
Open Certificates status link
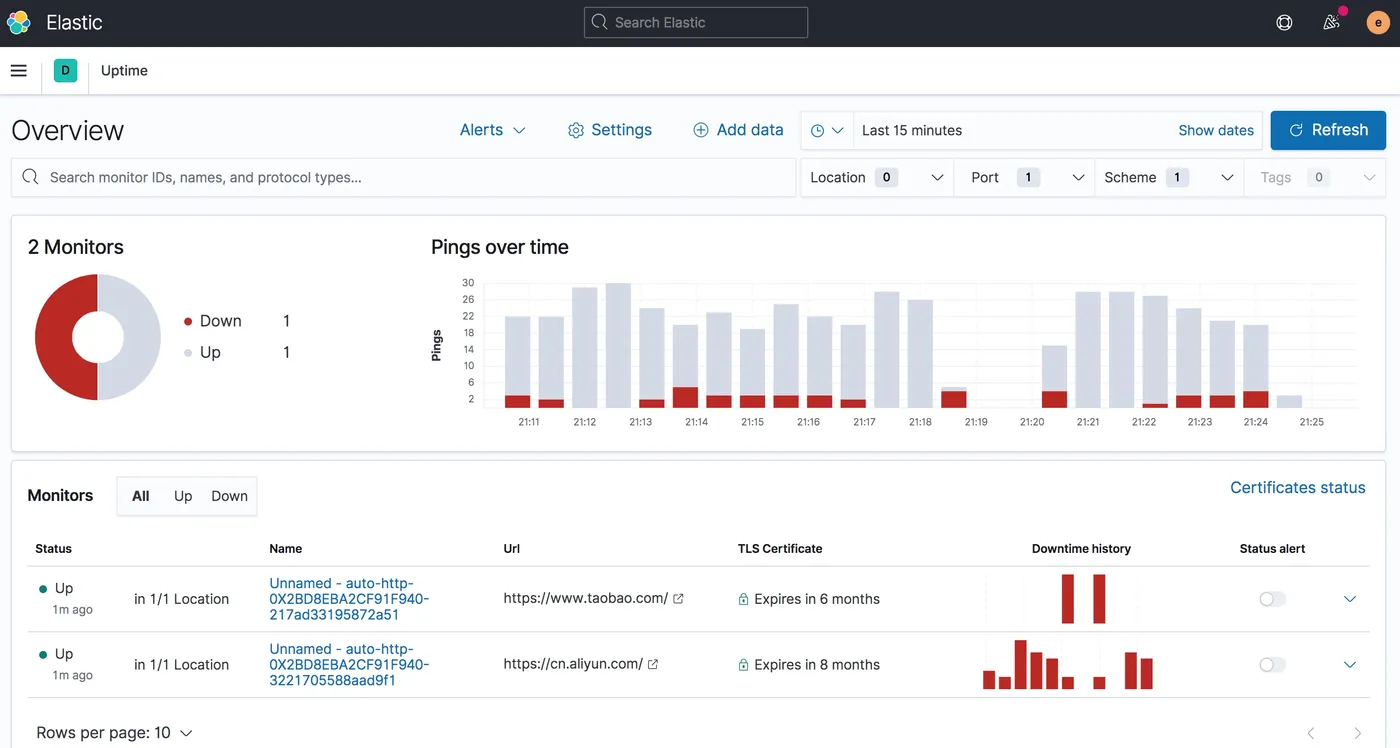[1297, 488]
